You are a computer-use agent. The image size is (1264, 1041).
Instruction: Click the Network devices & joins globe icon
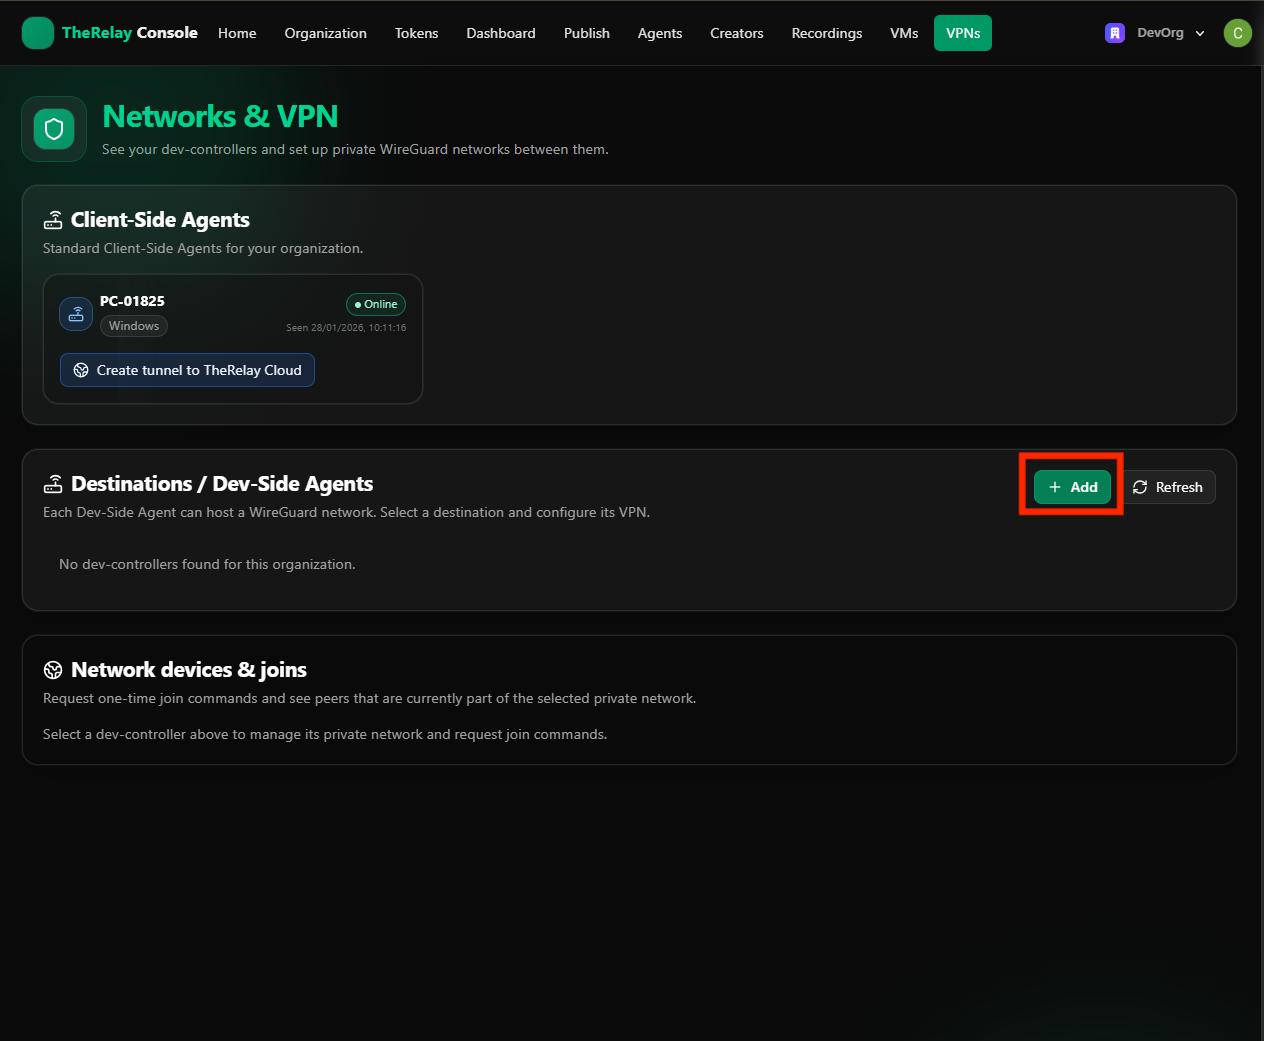(53, 669)
